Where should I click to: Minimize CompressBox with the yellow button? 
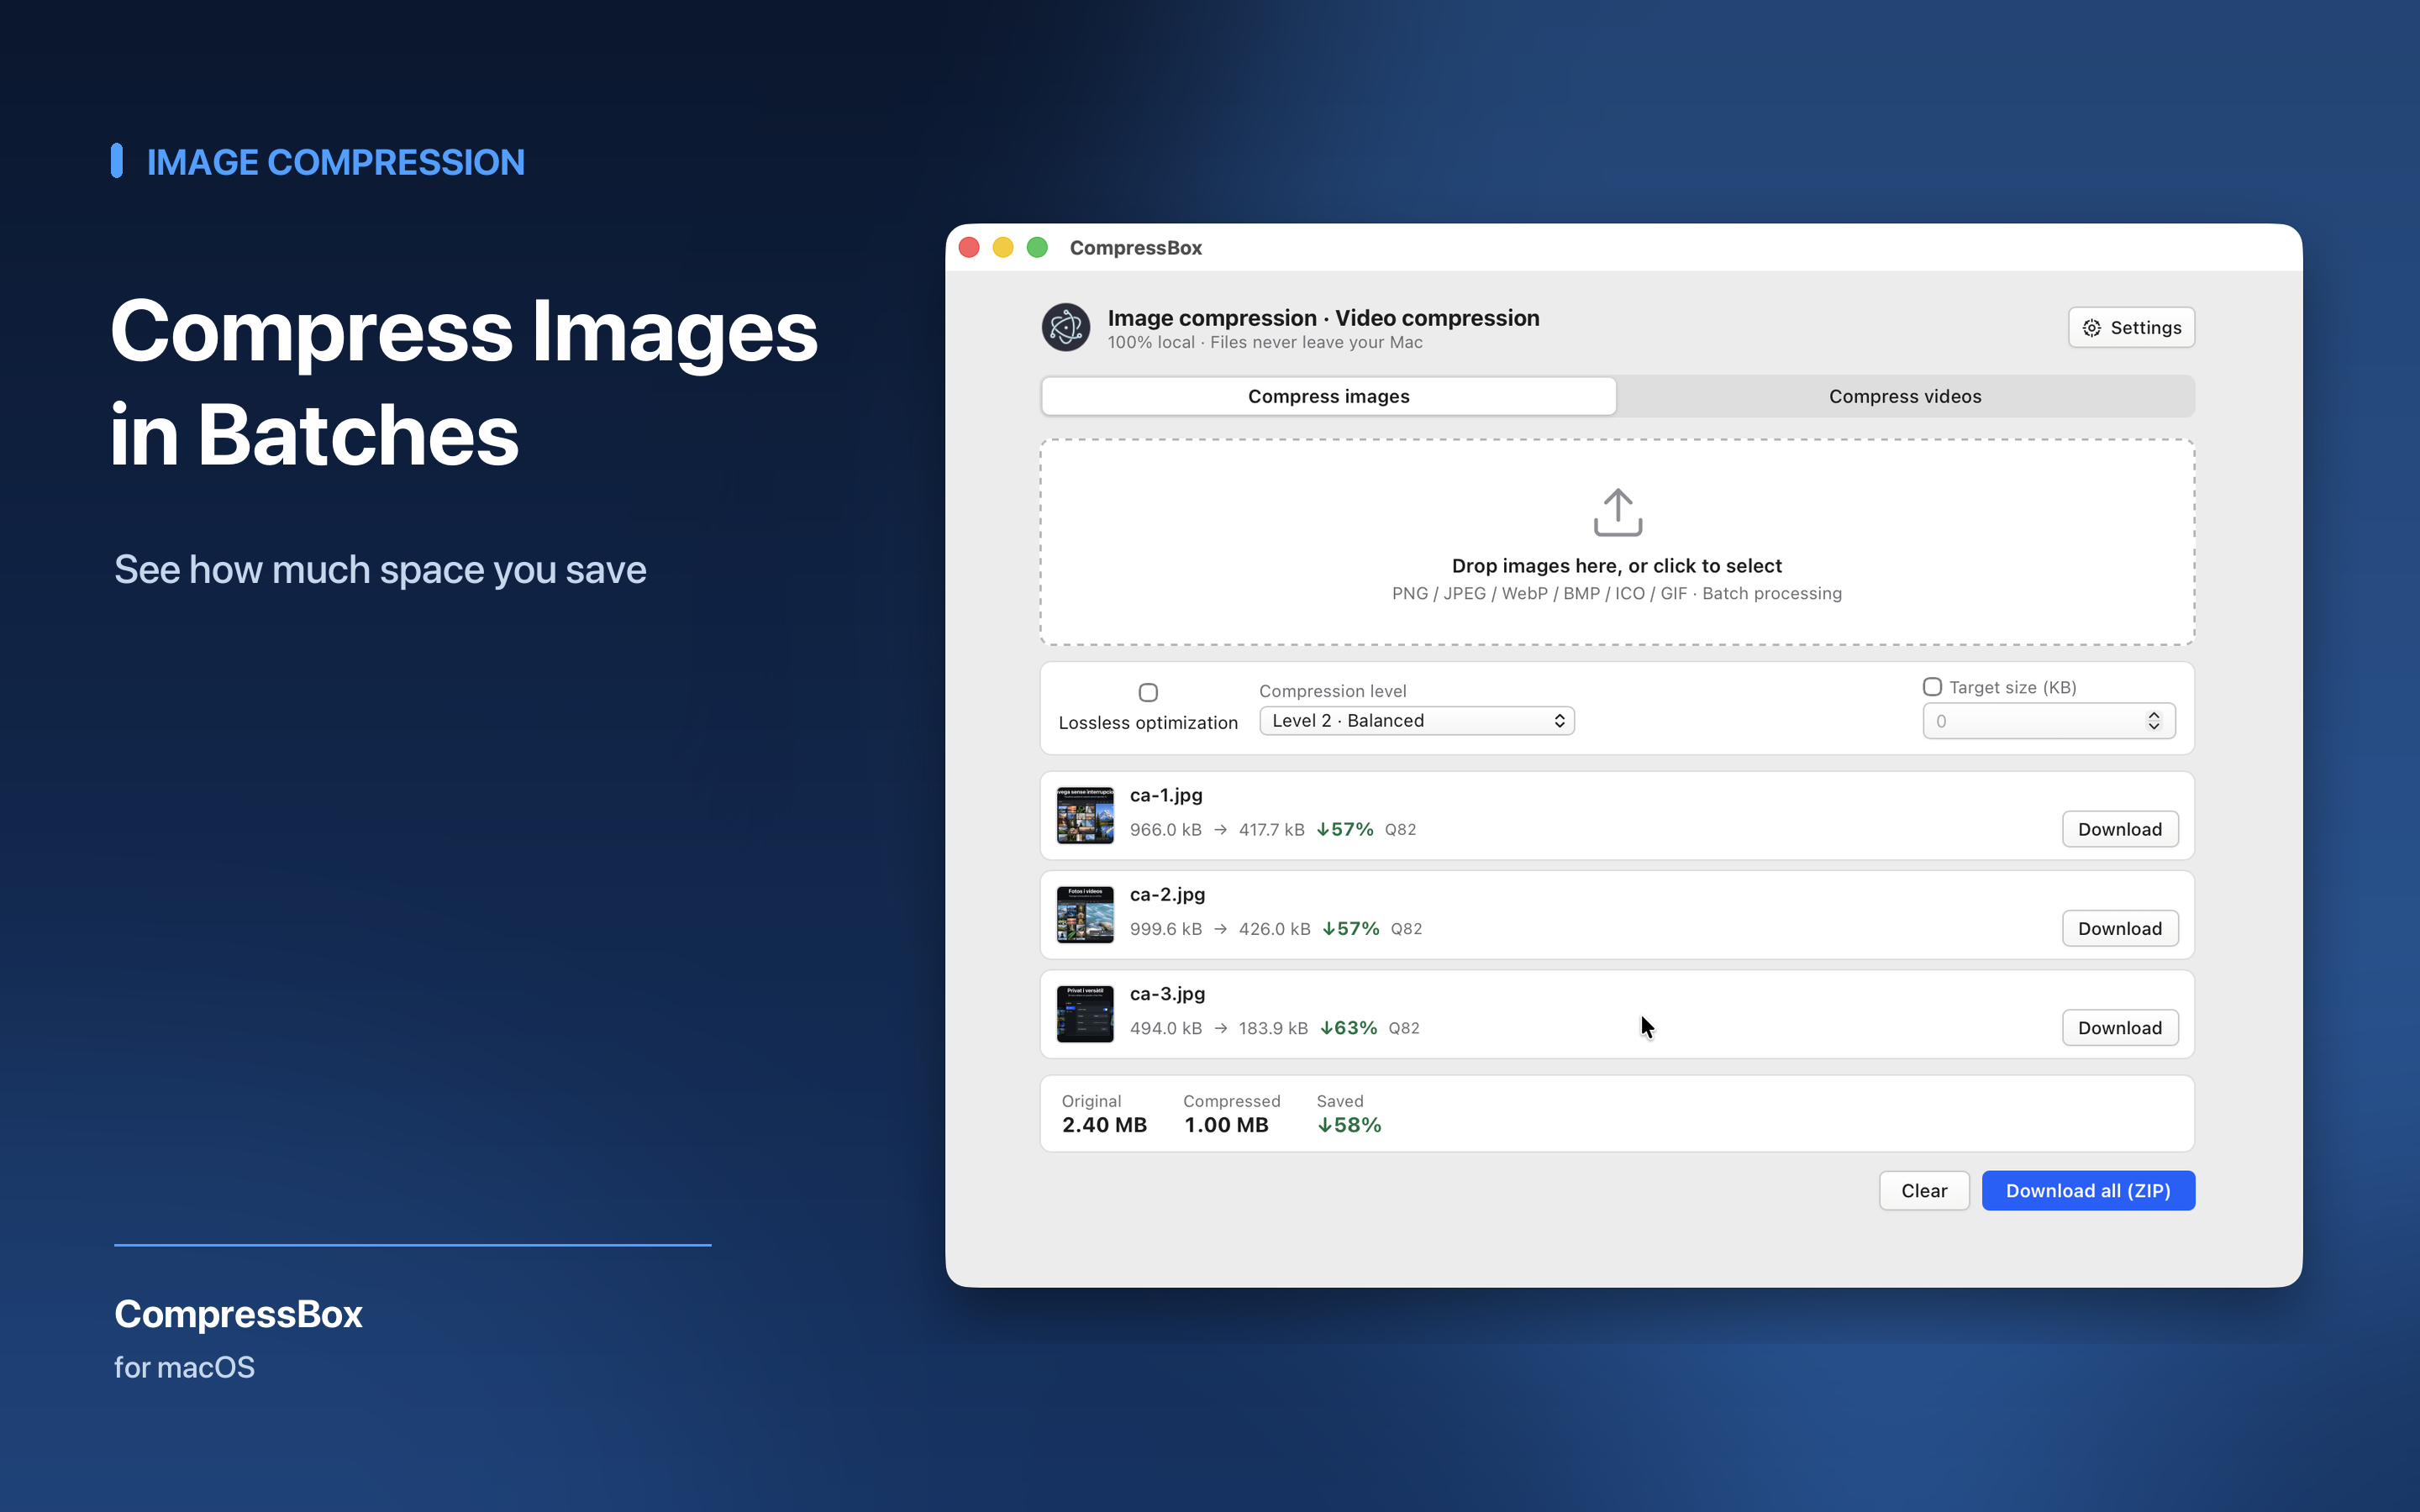click(x=1003, y=247)
